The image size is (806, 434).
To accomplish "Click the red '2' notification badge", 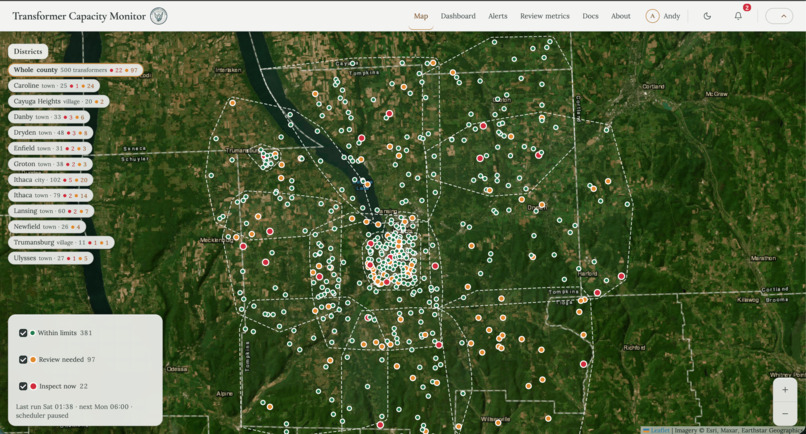I will (746, 8).
